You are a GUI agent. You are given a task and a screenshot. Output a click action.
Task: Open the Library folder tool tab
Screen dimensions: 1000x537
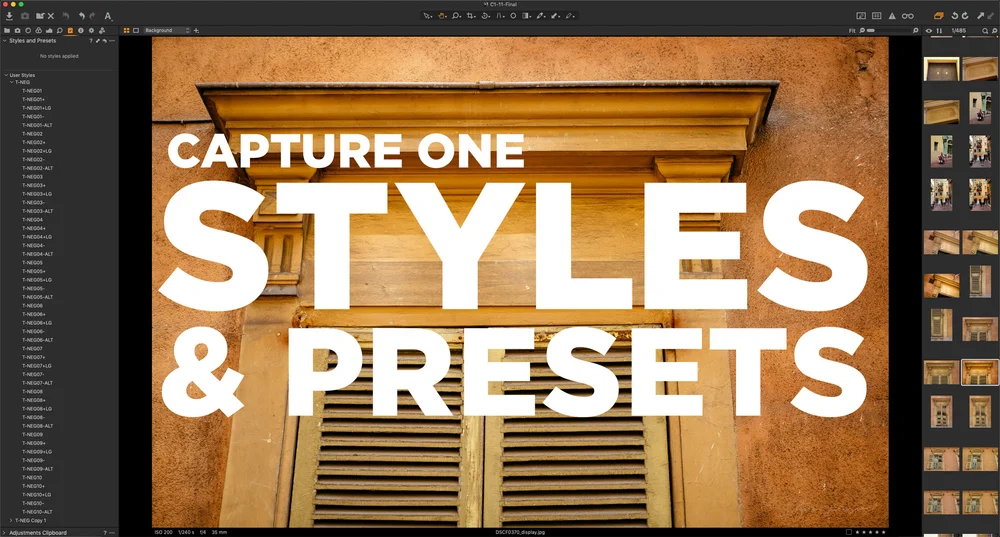(7, 30)
